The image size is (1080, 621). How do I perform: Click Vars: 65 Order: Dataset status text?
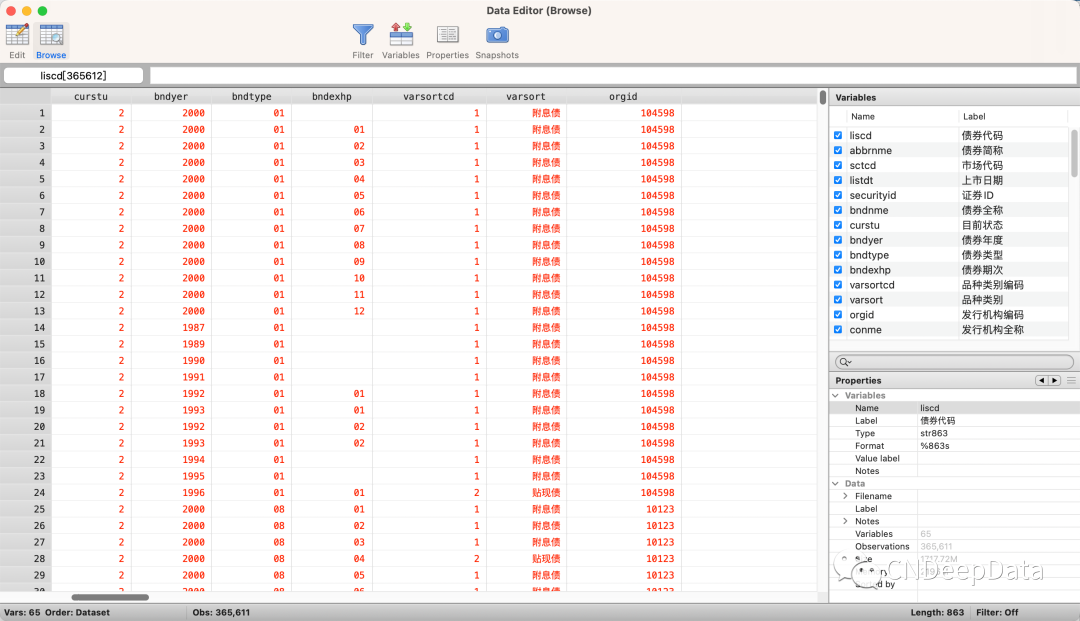coord(56,612)
